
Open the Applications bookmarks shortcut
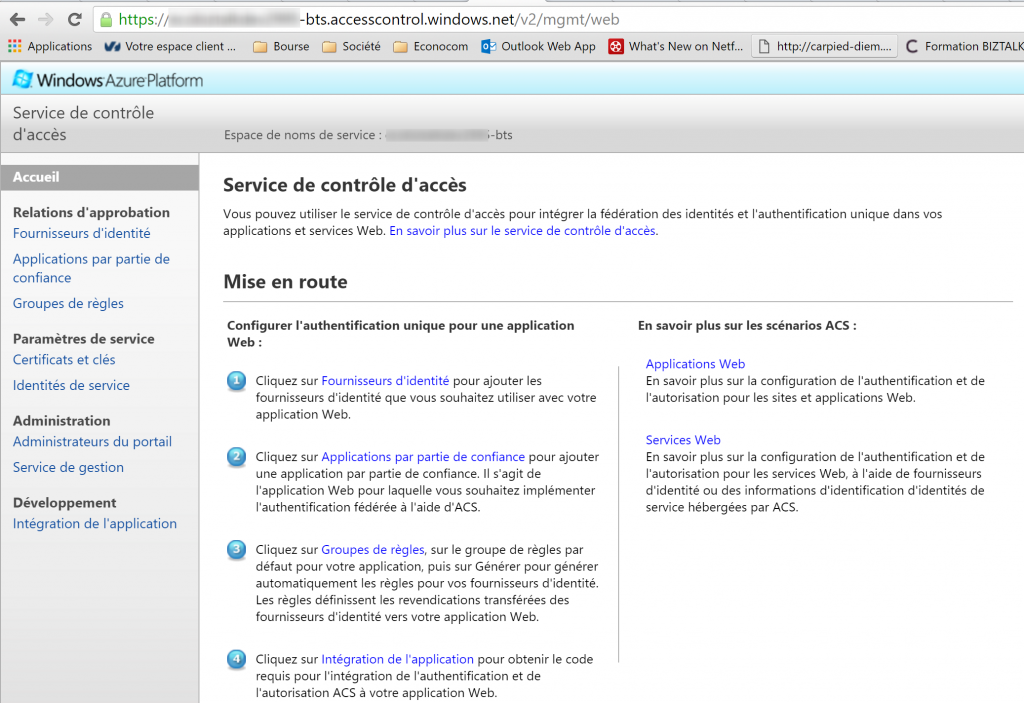(x=50, y=46)
